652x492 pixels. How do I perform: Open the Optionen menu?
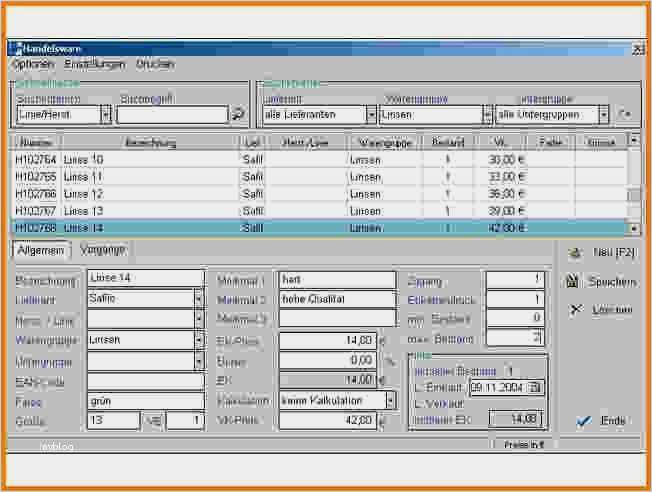33,64
